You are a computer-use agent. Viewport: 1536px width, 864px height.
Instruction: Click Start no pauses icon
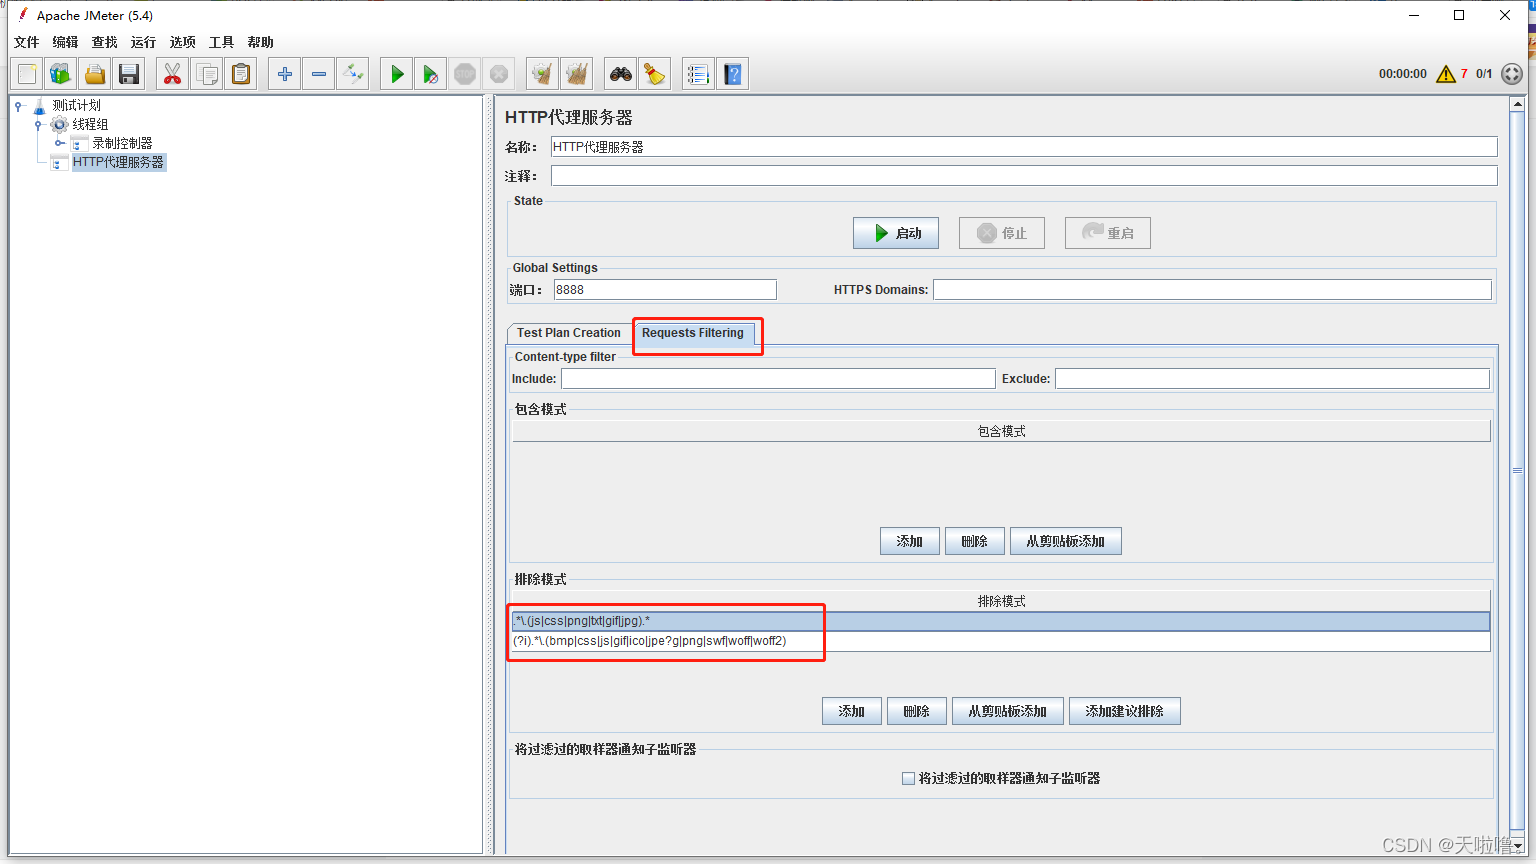[x=431, y=74]
